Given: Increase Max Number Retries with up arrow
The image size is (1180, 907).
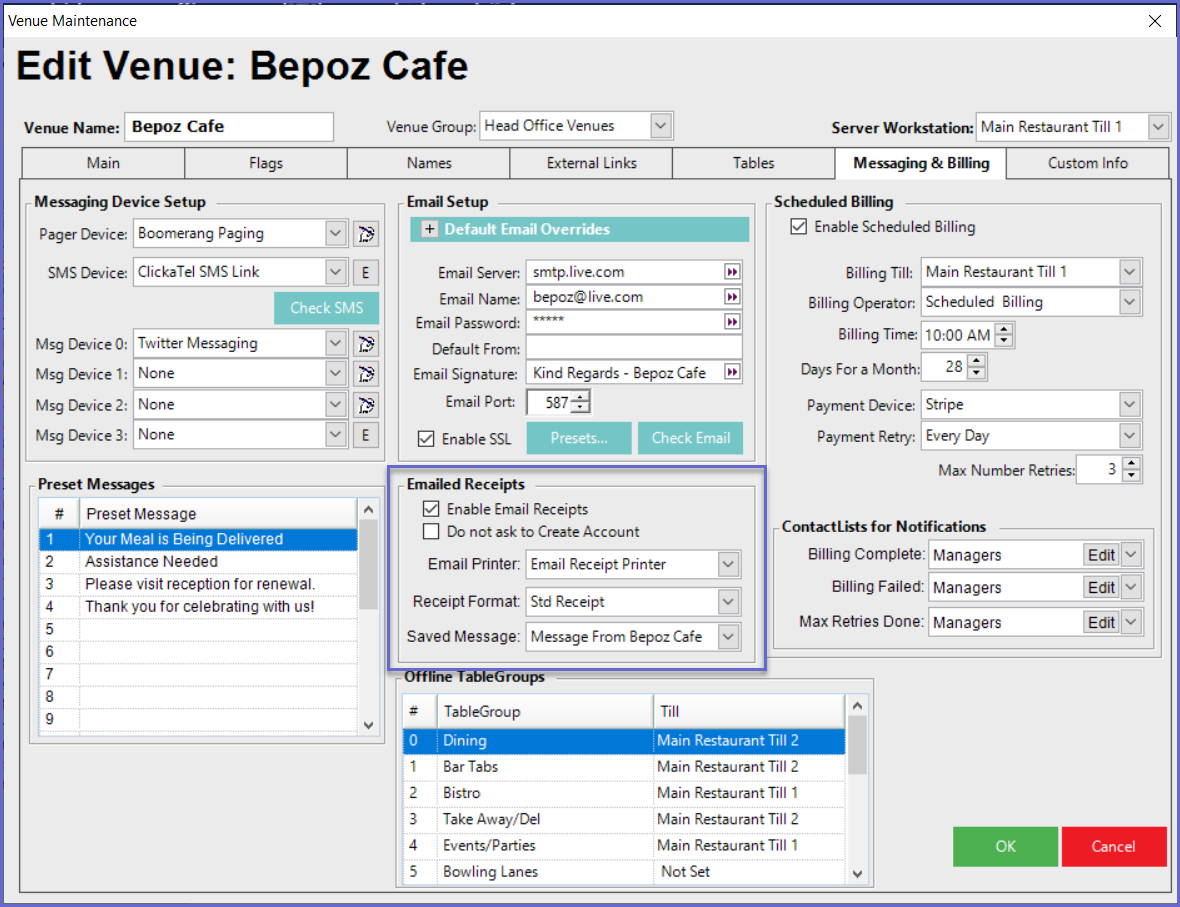Looking at the screenshot, I should click(1131, 464).
